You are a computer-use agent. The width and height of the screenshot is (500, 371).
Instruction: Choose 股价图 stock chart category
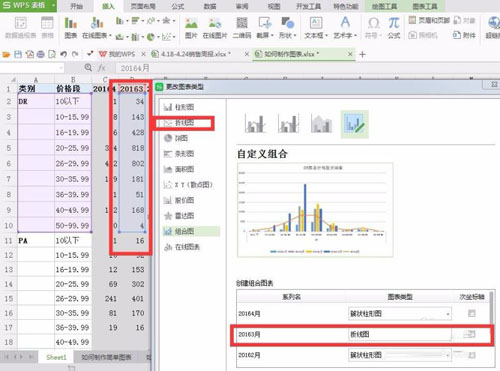pos(179,200)
